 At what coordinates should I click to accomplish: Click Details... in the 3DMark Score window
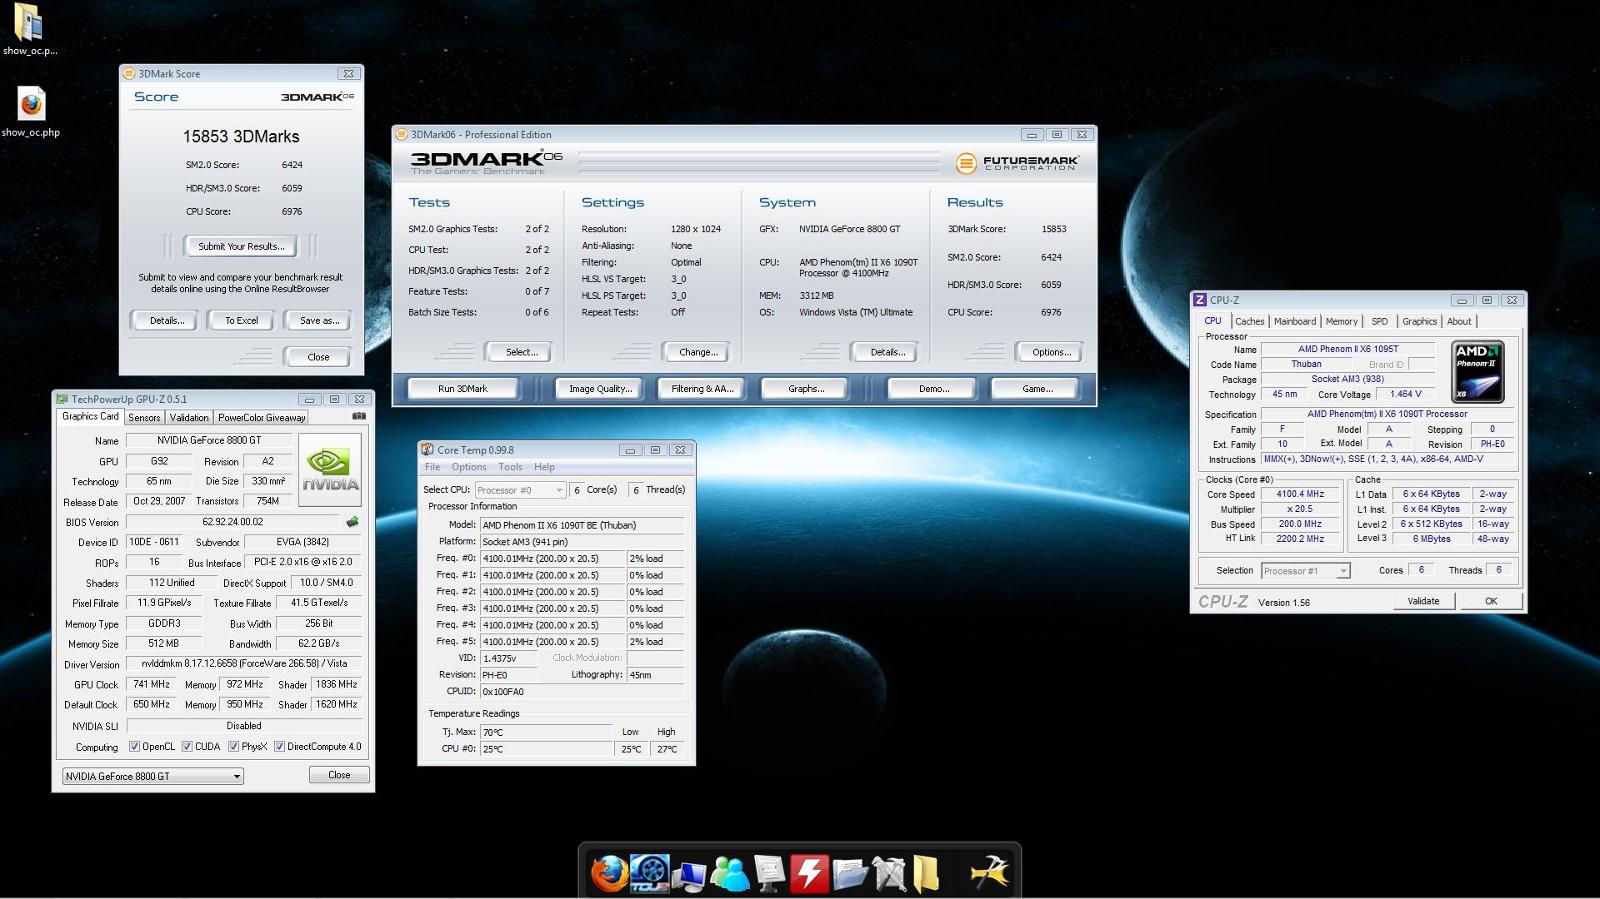[x=166, y=321]
